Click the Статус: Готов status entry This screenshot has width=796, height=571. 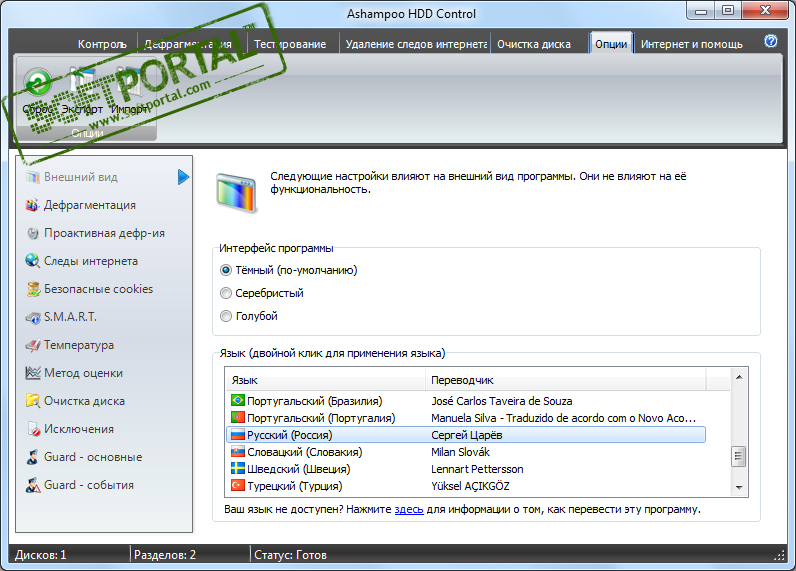[290, 555]
